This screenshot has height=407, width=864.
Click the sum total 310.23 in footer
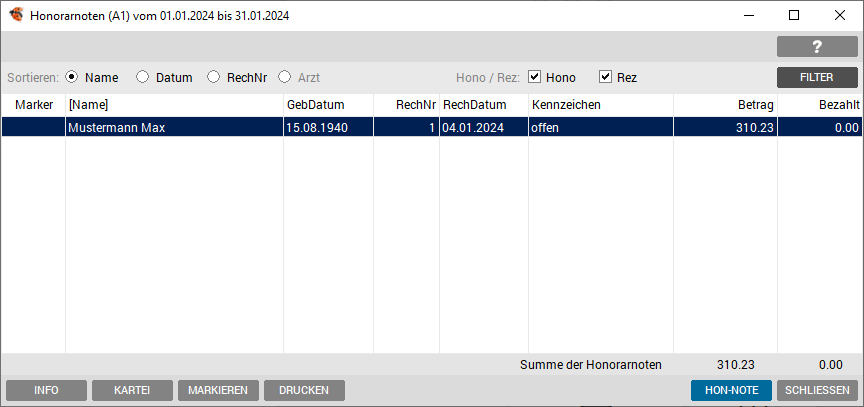[x=736, y=365]
